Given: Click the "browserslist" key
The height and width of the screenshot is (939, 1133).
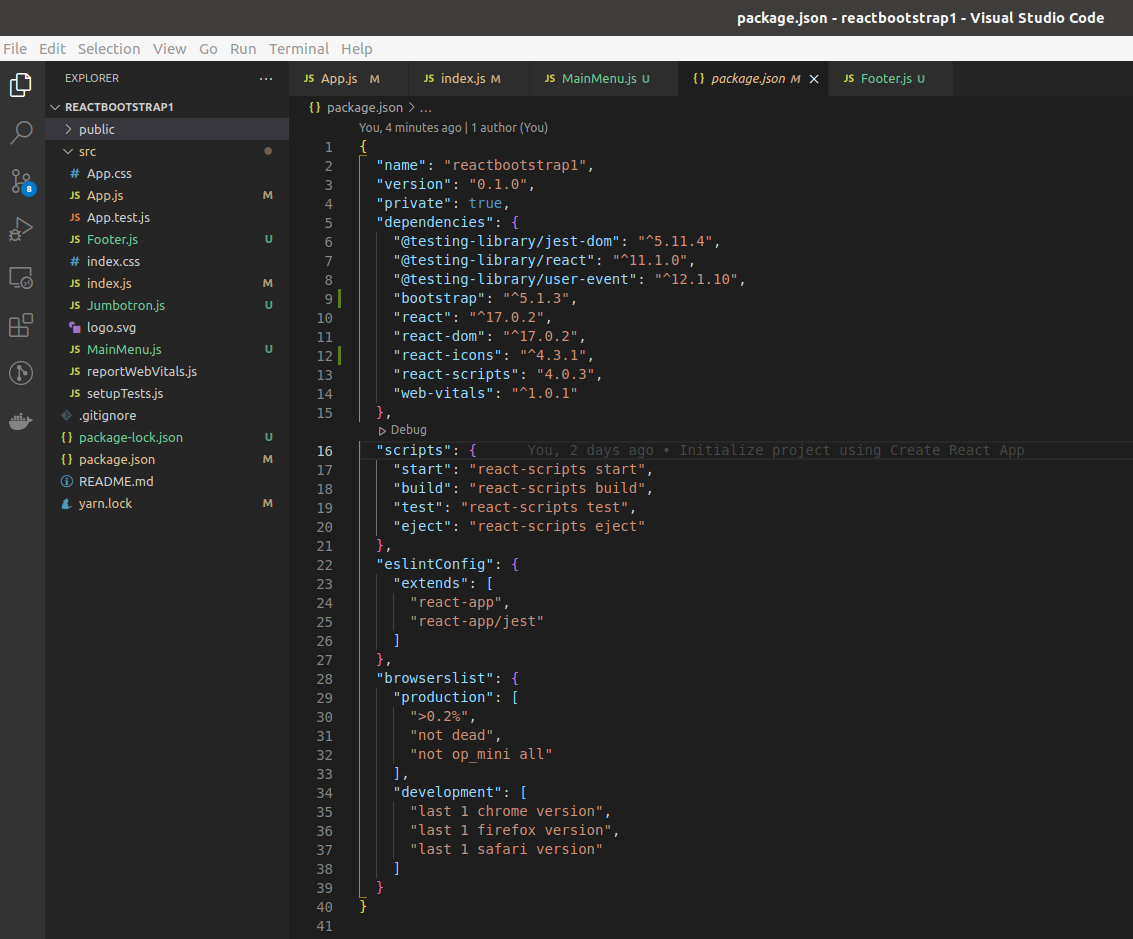Looking at the screenshot, I should (435, 678).
